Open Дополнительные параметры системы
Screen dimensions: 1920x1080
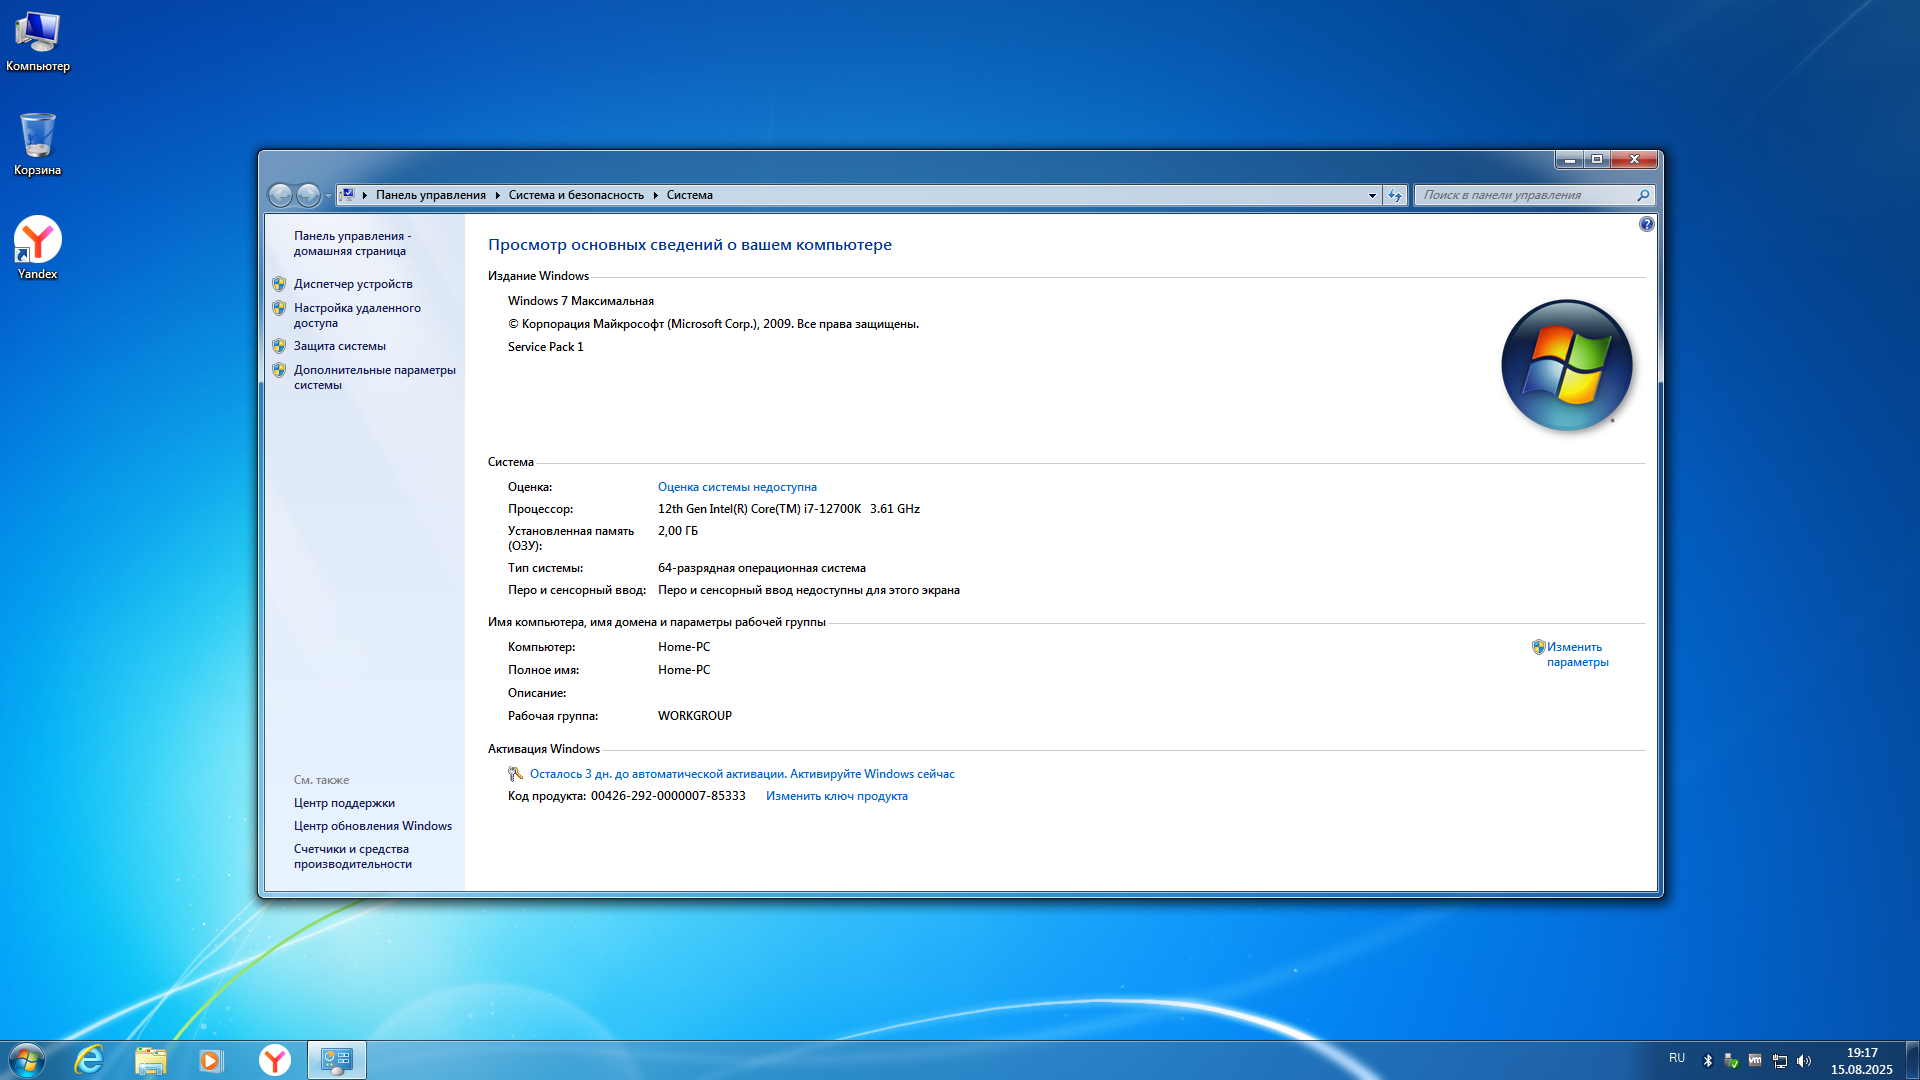point(375,377)
